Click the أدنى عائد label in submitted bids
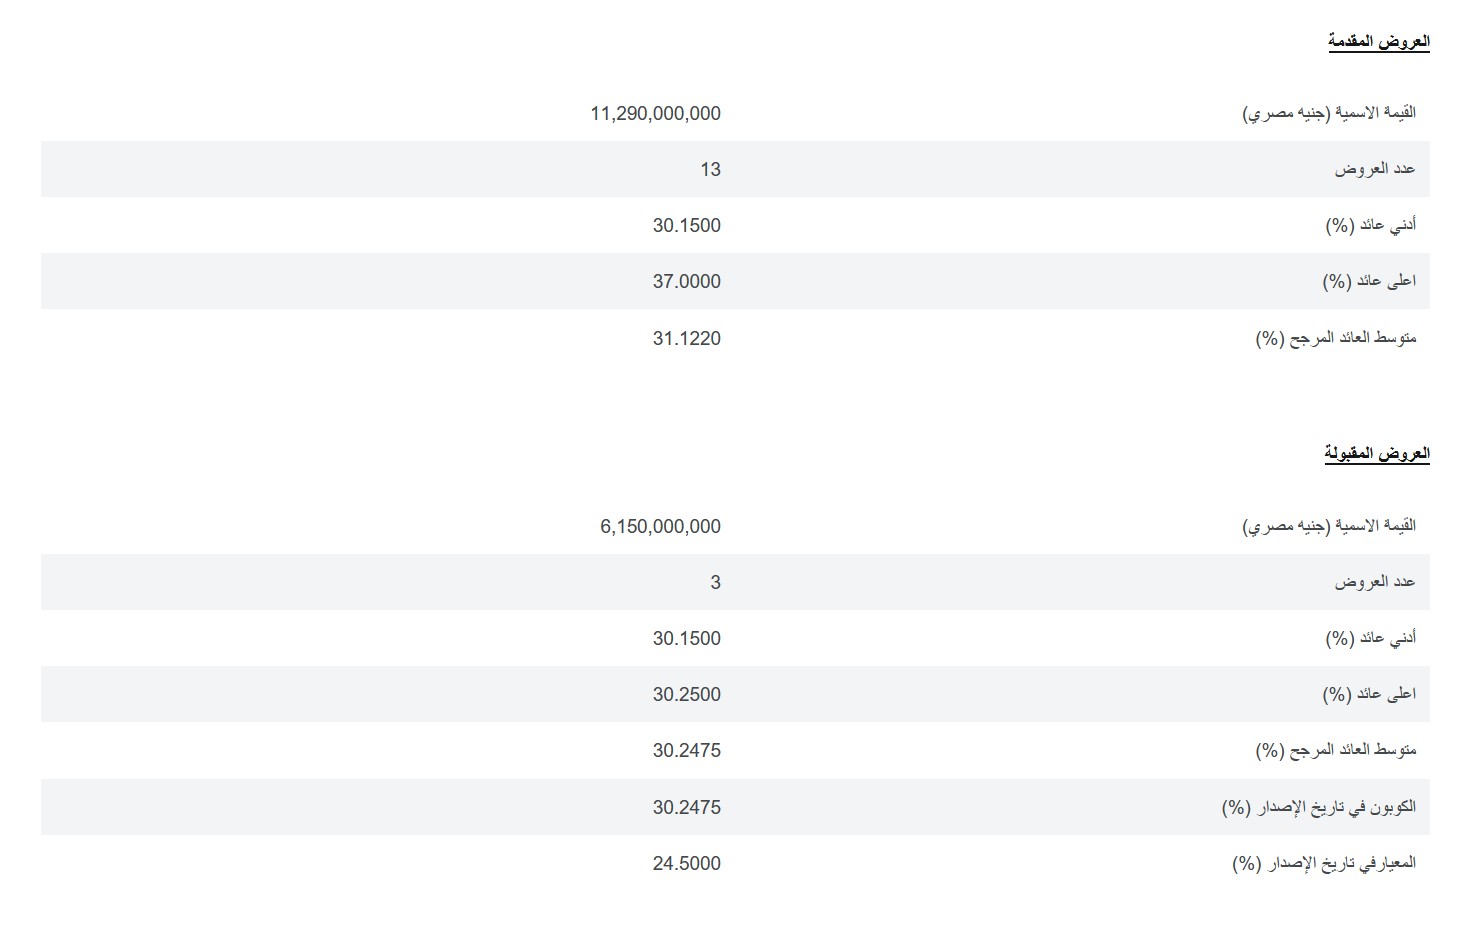 pos(1371,225)
